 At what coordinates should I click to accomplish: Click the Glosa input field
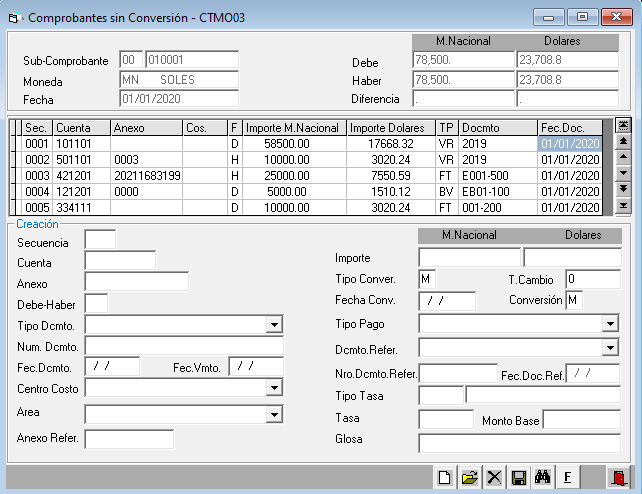coord(519,443)
